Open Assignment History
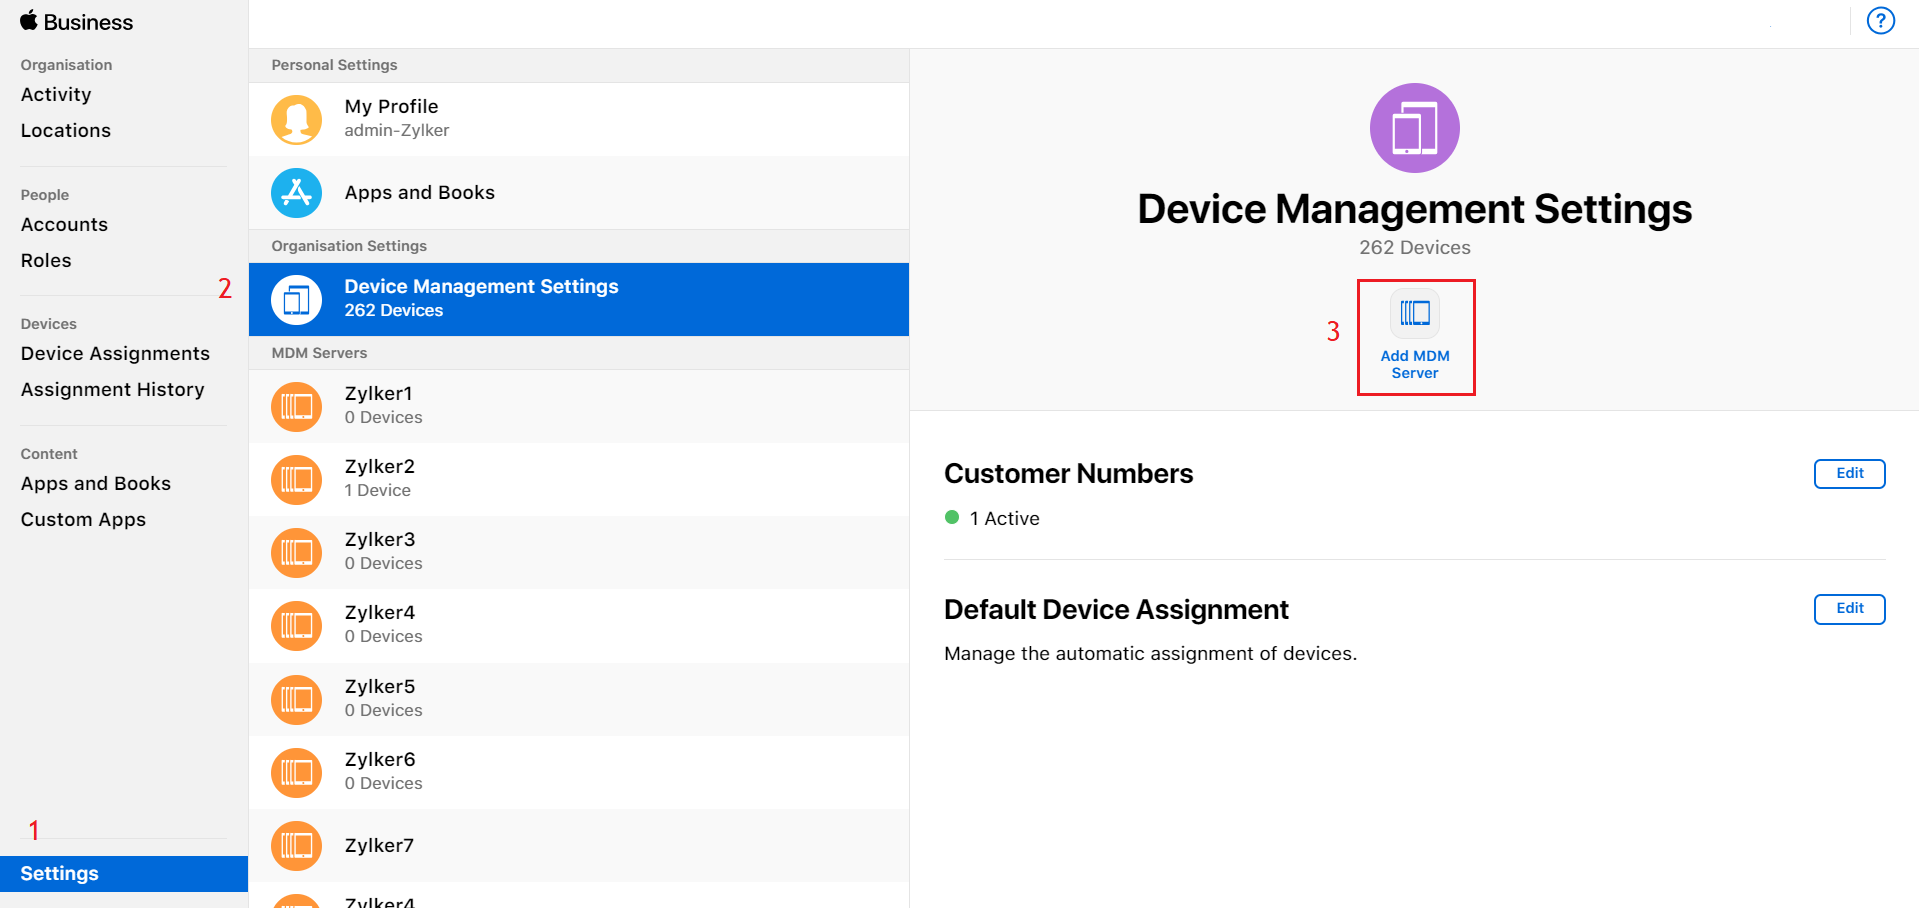 (x=111, y=389)
